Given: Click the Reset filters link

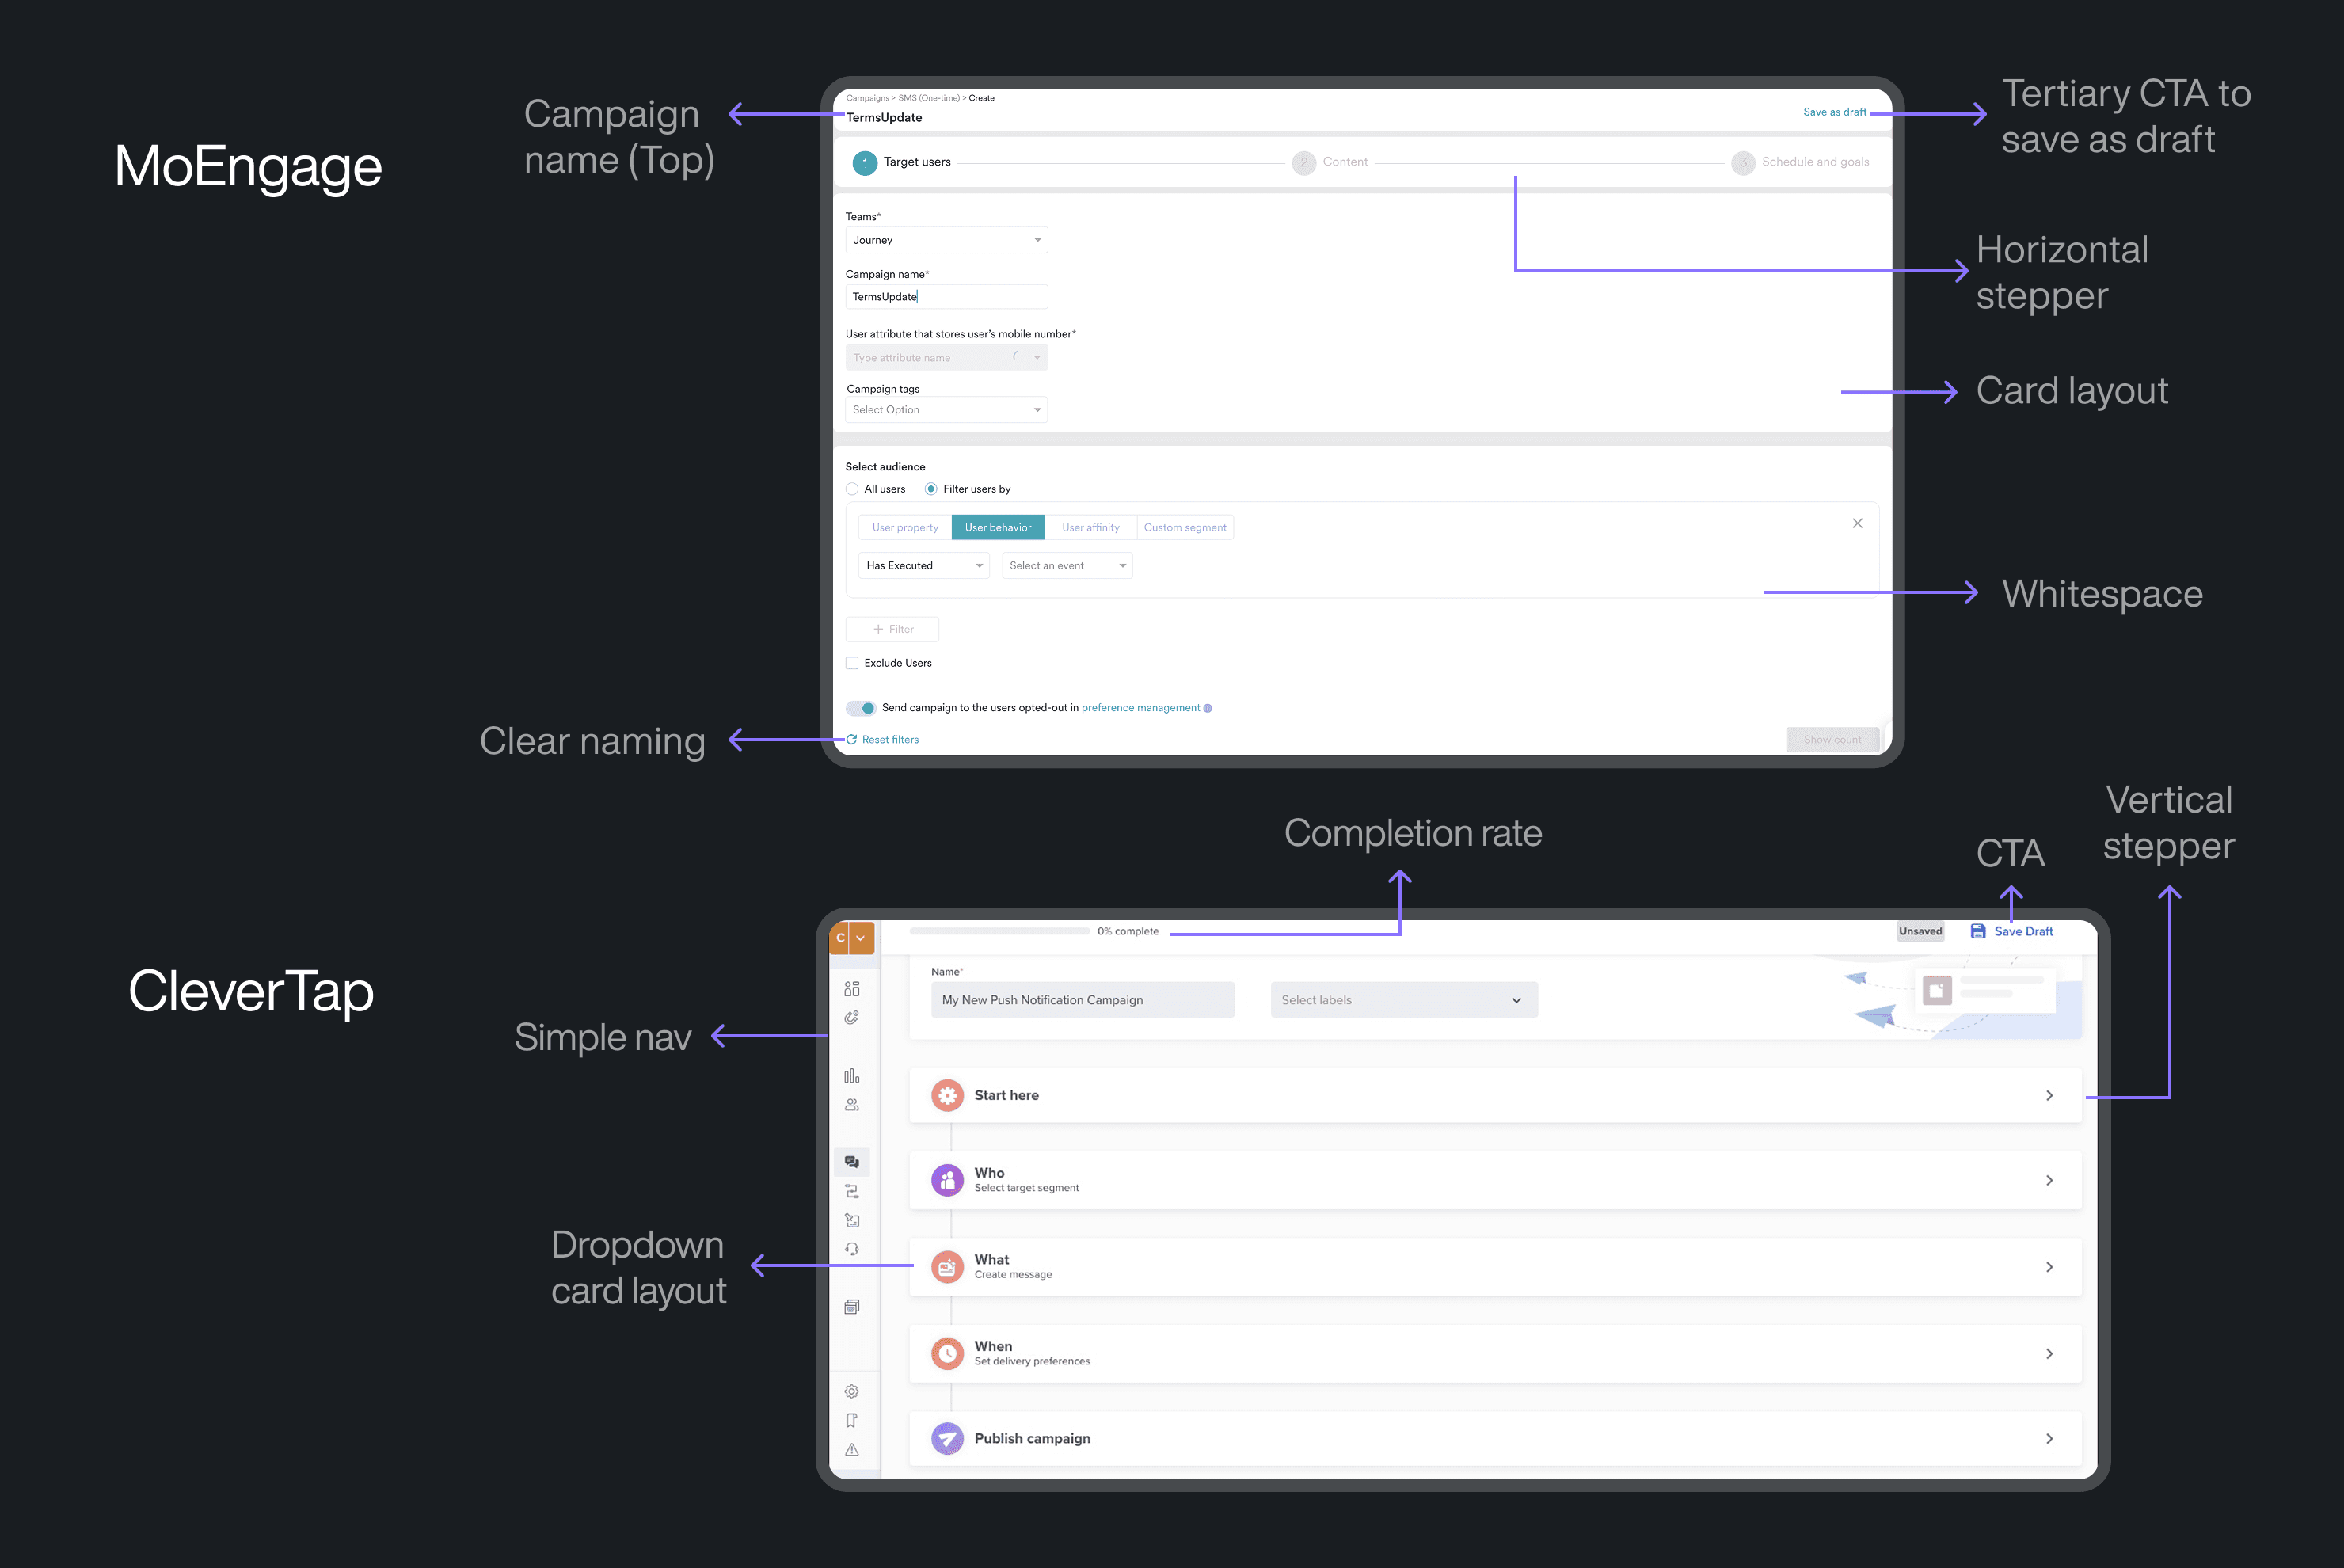Looking at the screenshot, I should point(889,740).
